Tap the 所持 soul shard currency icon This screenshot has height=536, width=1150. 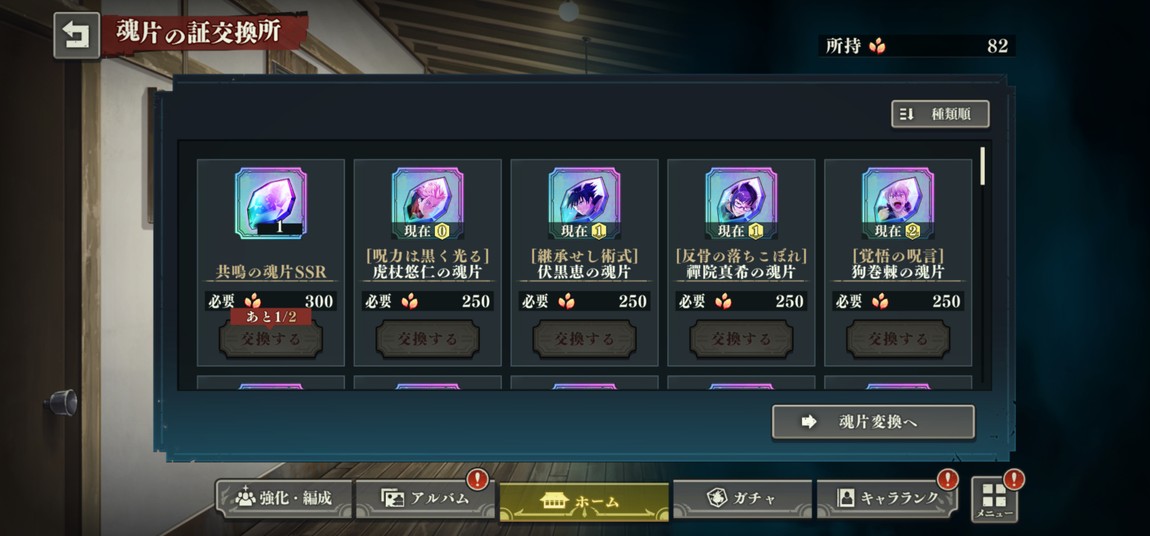pyautogui.click(x=876, y=46)
